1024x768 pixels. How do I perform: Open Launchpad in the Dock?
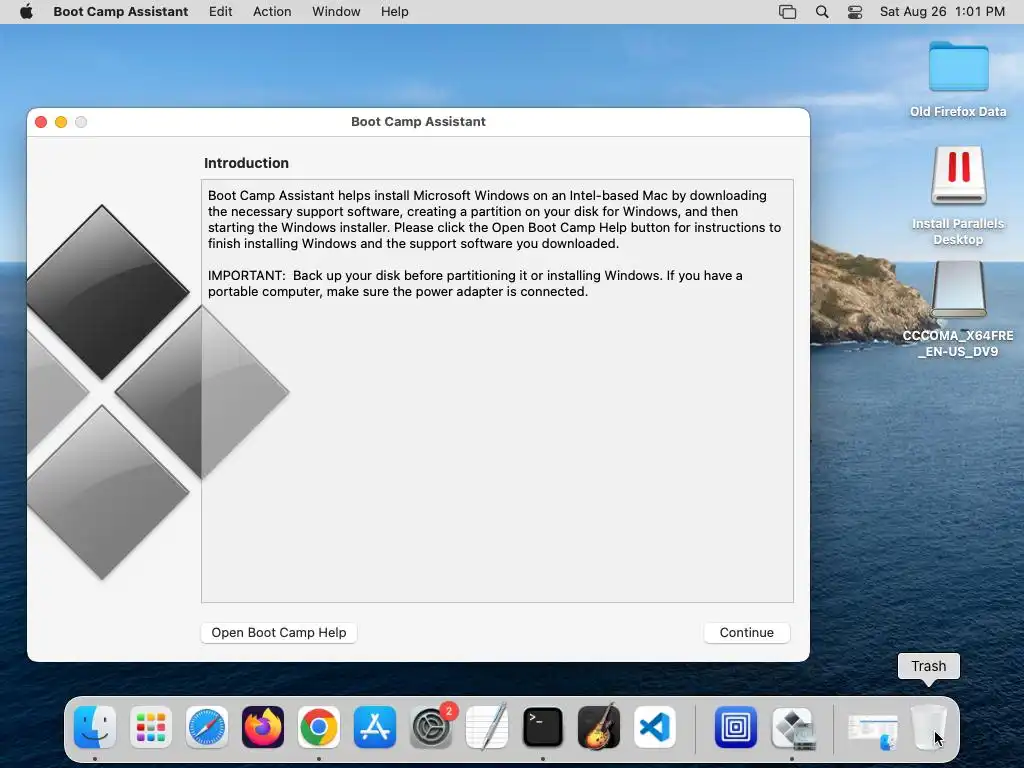coord(151,727)
